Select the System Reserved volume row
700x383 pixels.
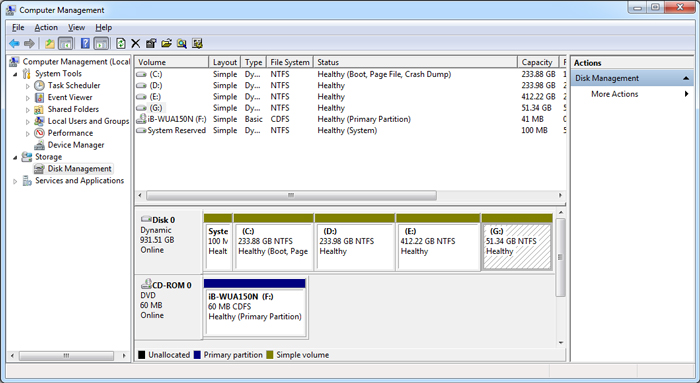pos(351,130)
